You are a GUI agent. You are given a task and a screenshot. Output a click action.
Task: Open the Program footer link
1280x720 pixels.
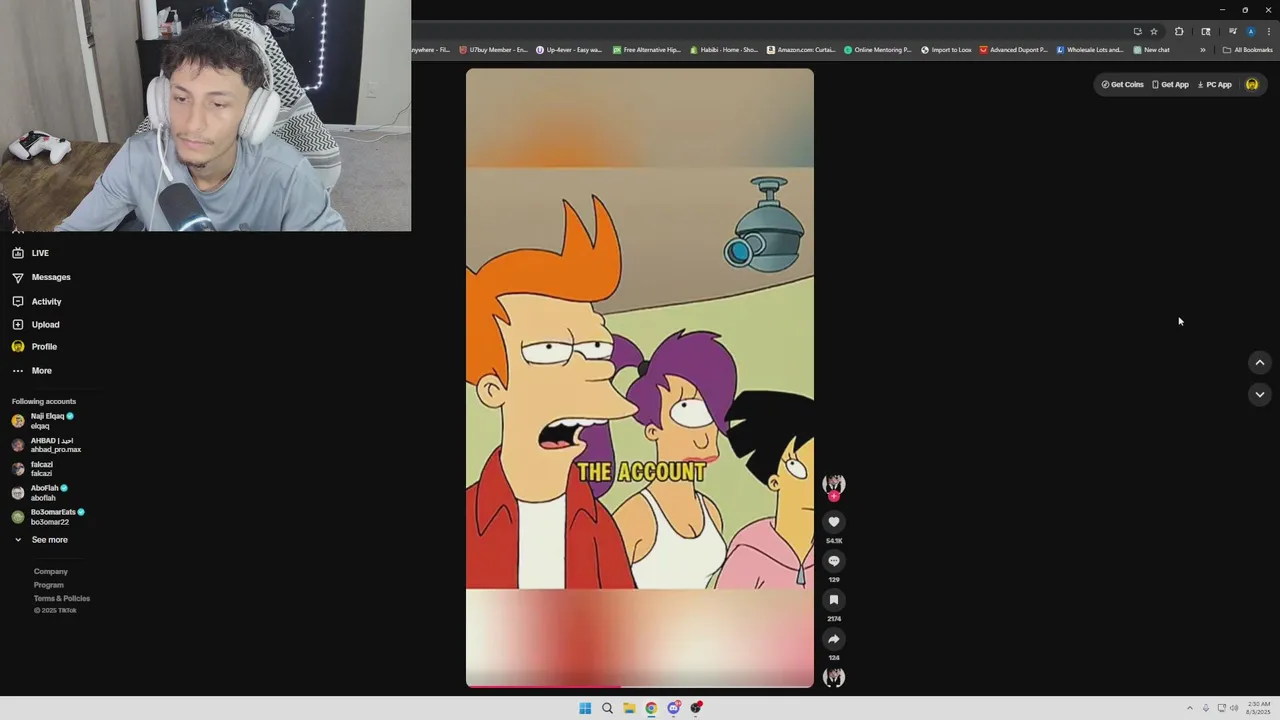click(x=48, y=585)
